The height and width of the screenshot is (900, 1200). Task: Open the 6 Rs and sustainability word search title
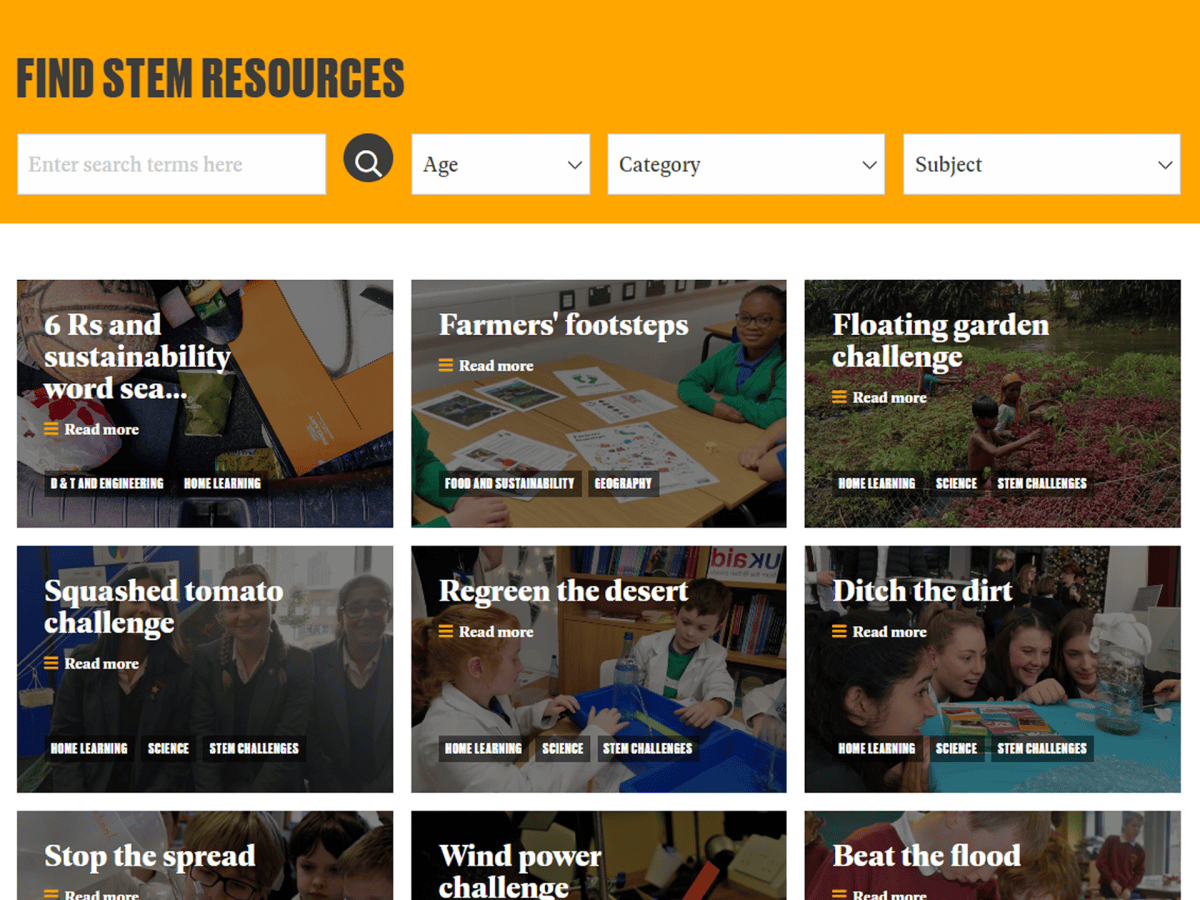137,356
